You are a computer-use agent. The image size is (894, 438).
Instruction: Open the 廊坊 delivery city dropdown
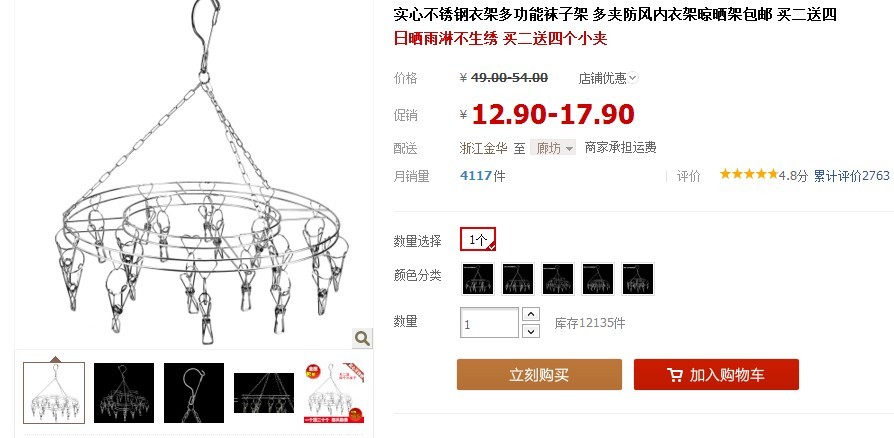tap(553, 148)
